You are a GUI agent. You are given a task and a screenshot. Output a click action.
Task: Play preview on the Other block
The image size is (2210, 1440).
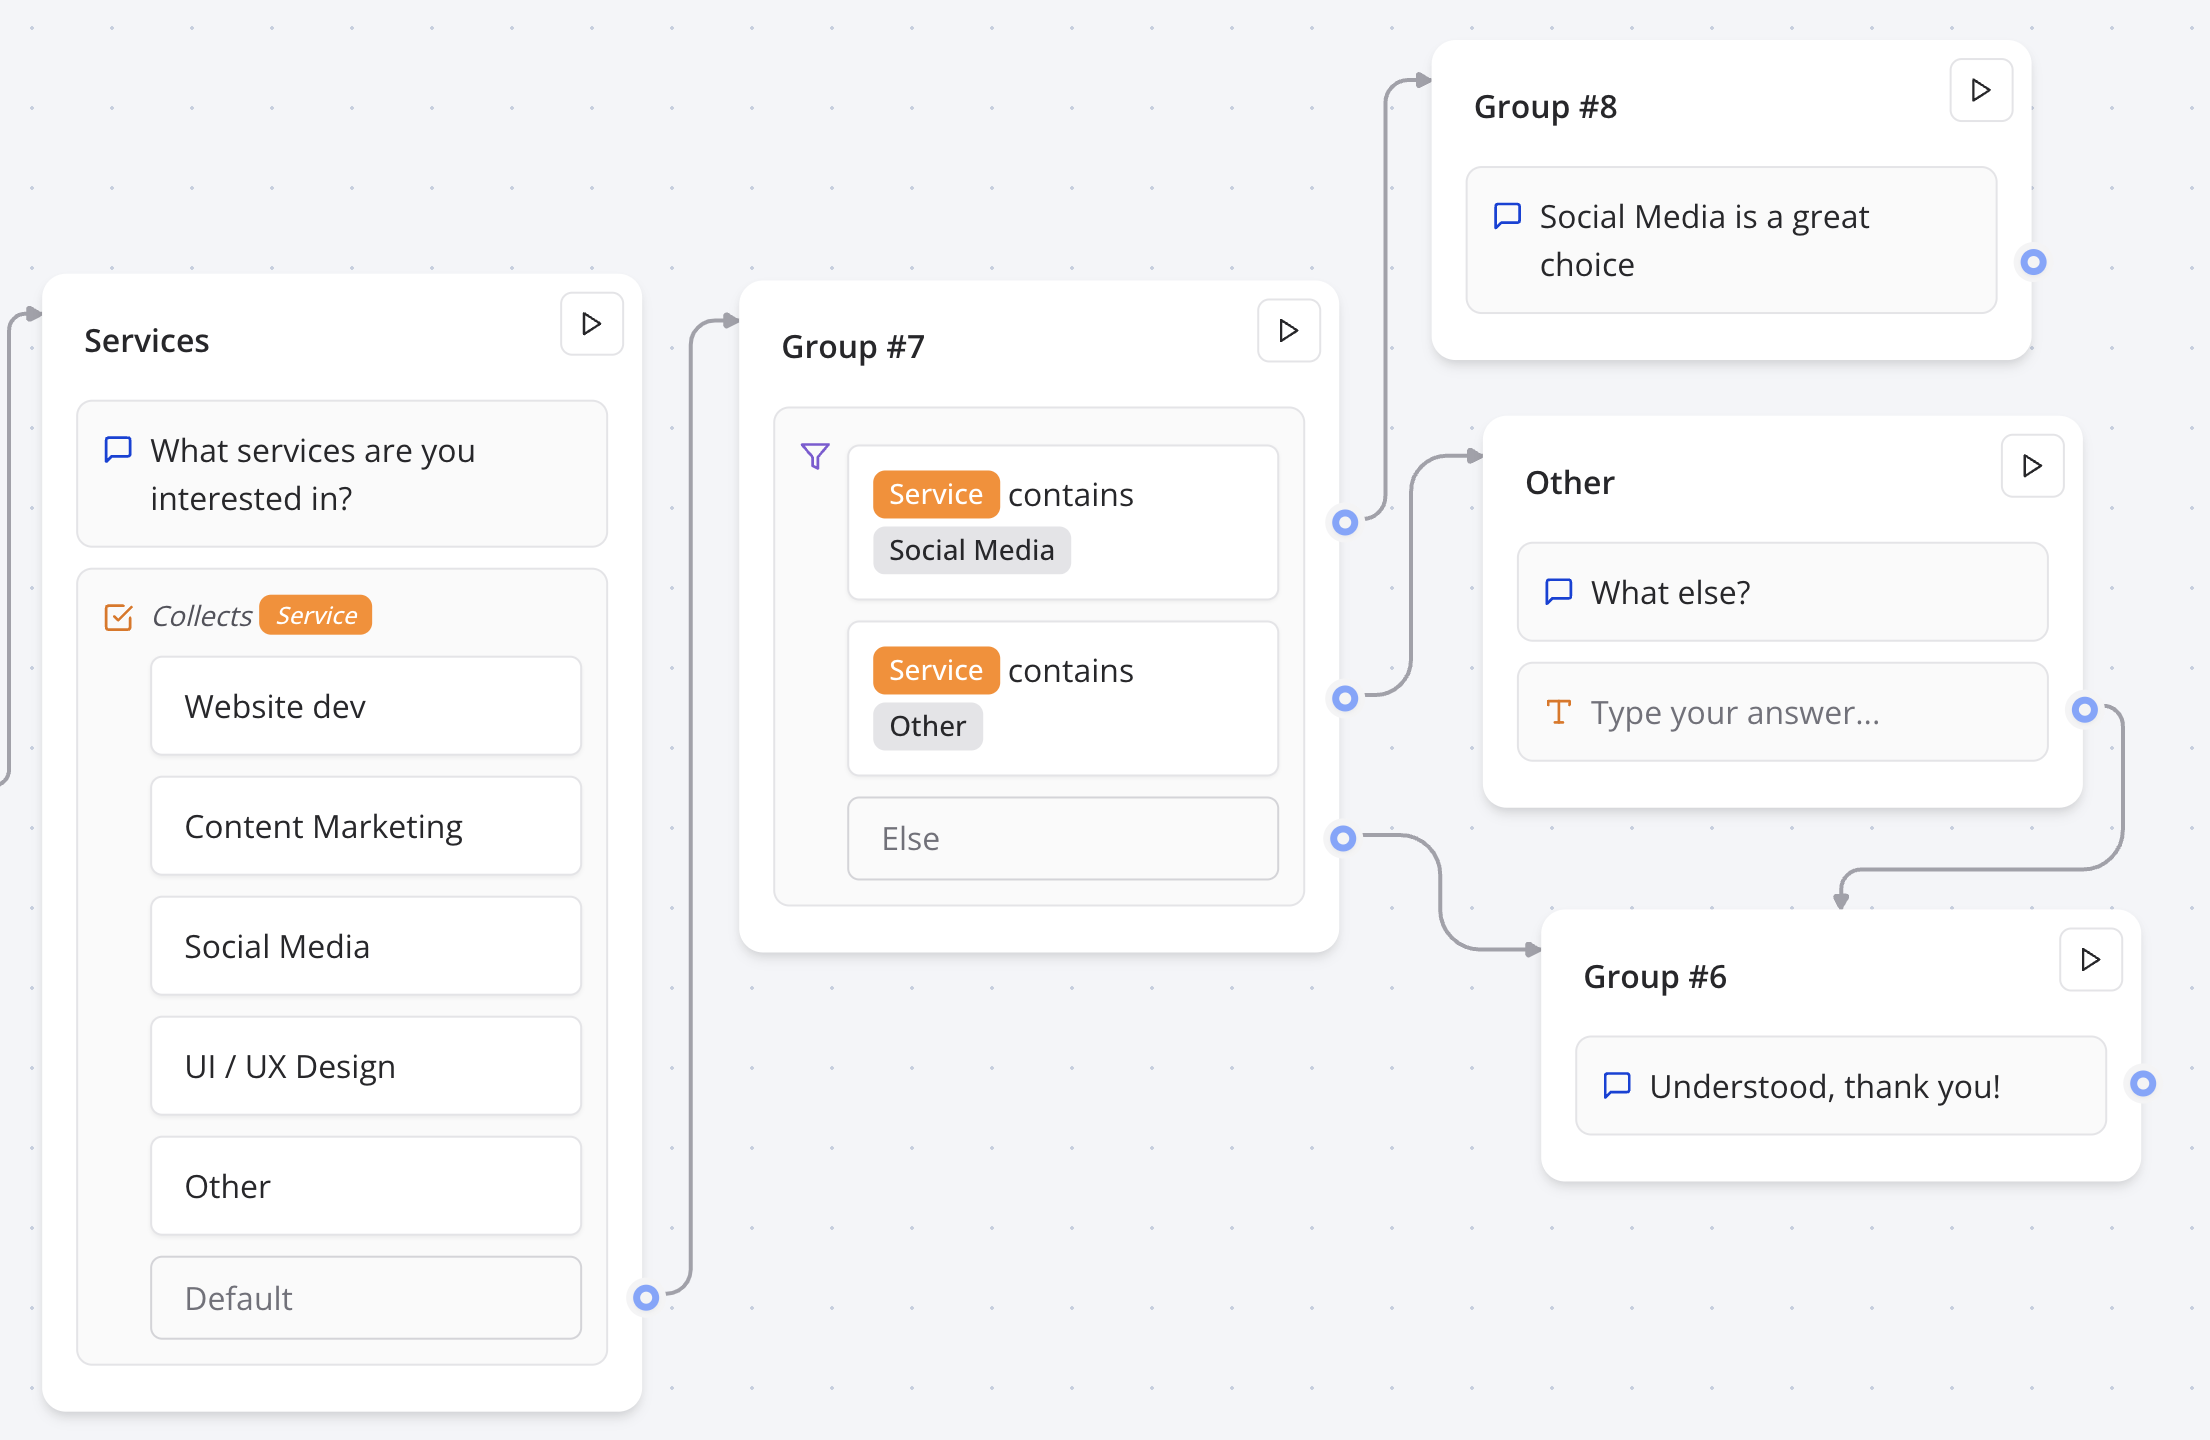[x=2032, y=465]
